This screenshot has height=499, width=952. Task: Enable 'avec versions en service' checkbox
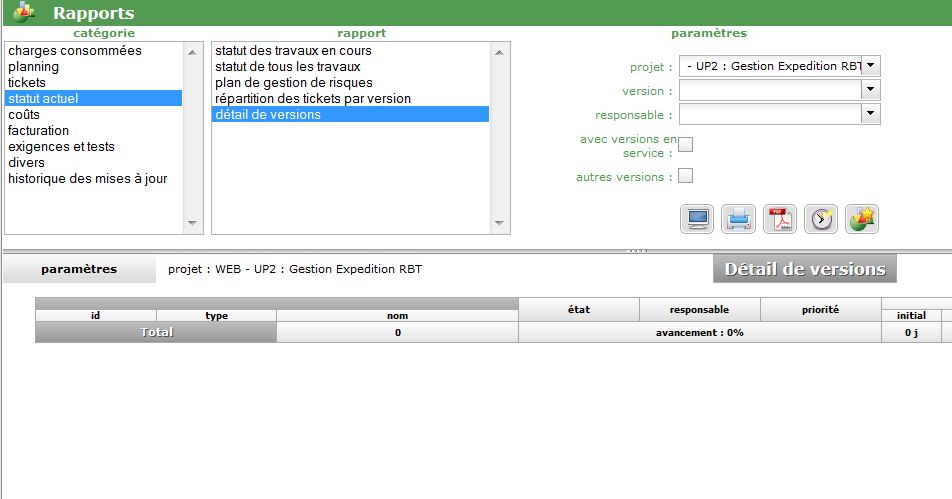685,145
